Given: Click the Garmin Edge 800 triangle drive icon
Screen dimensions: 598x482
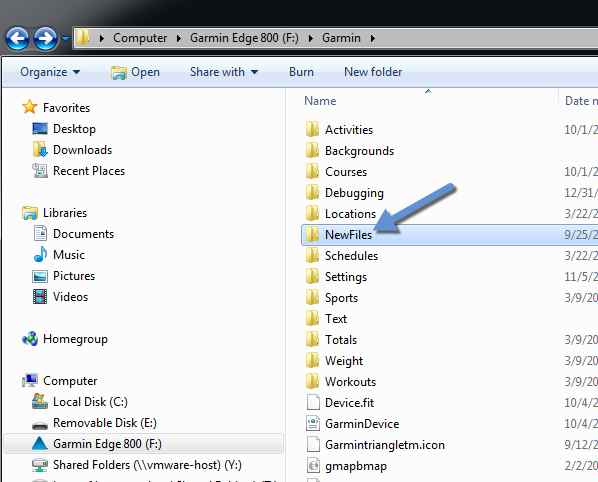Looking at the screenshot, I should (40, 443).
